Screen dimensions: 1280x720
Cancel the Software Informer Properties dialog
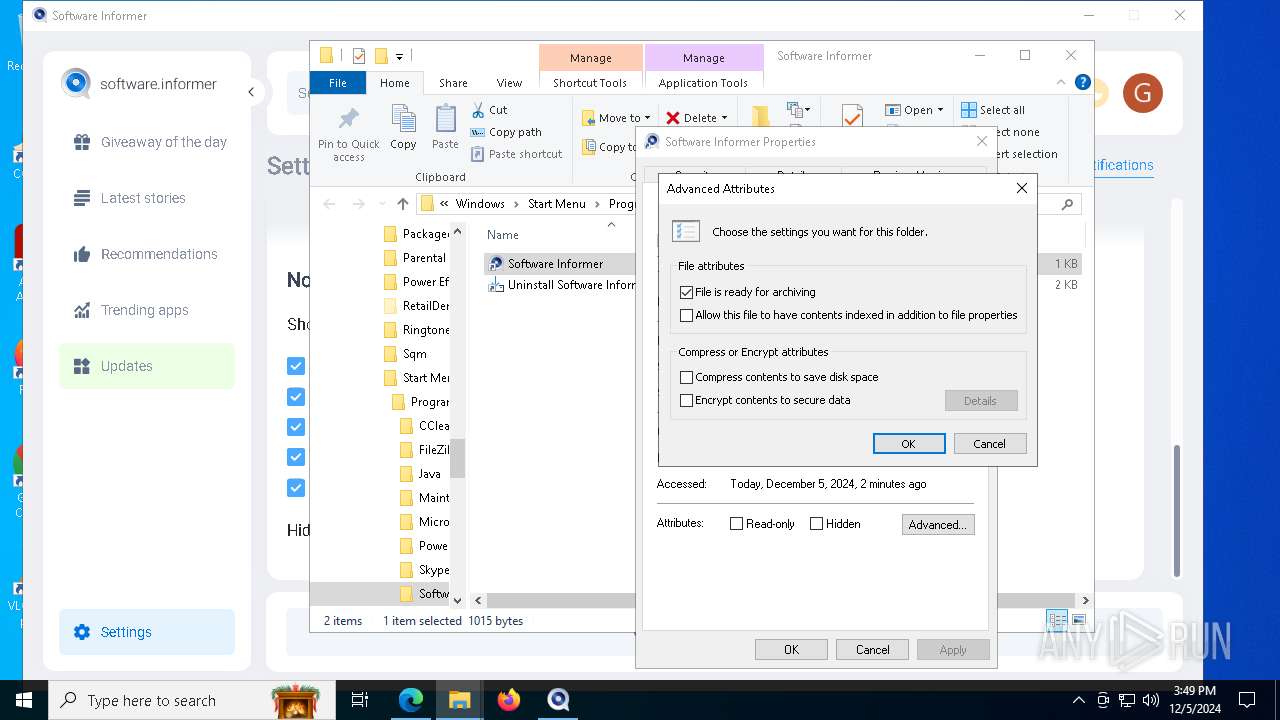[872, 650]
